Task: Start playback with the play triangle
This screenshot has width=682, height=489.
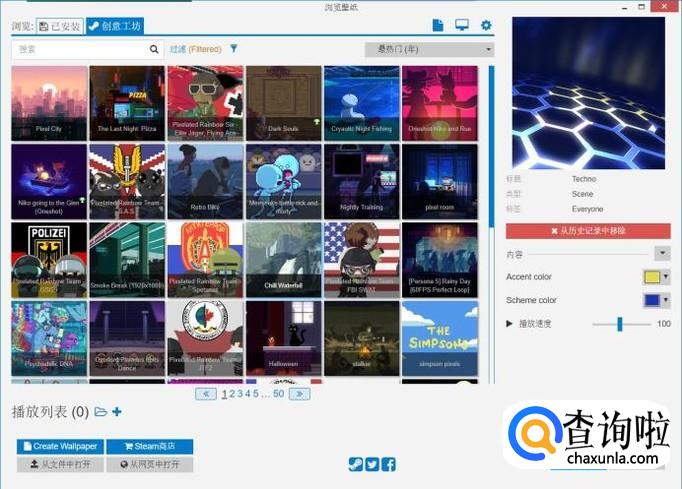Action: click(509, 324)
